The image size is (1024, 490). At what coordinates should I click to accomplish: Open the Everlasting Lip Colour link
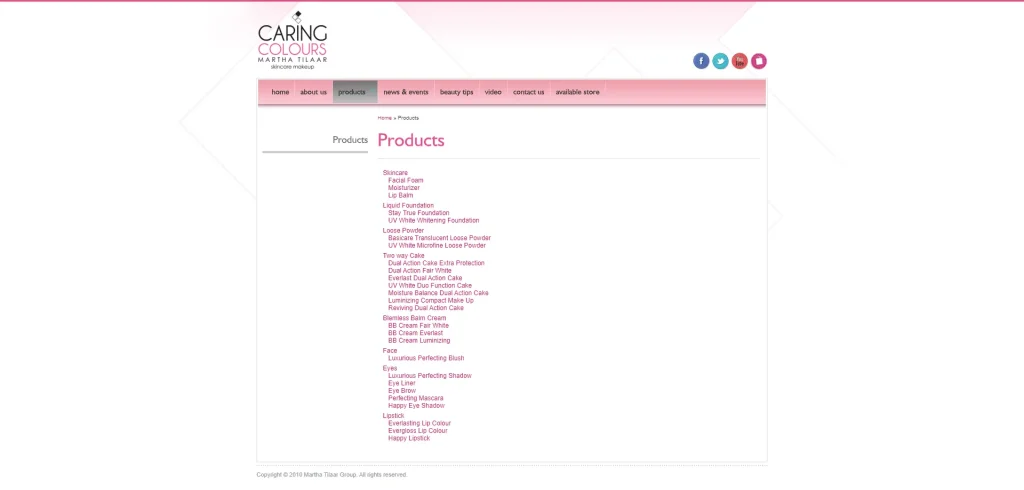click(419, 423)
